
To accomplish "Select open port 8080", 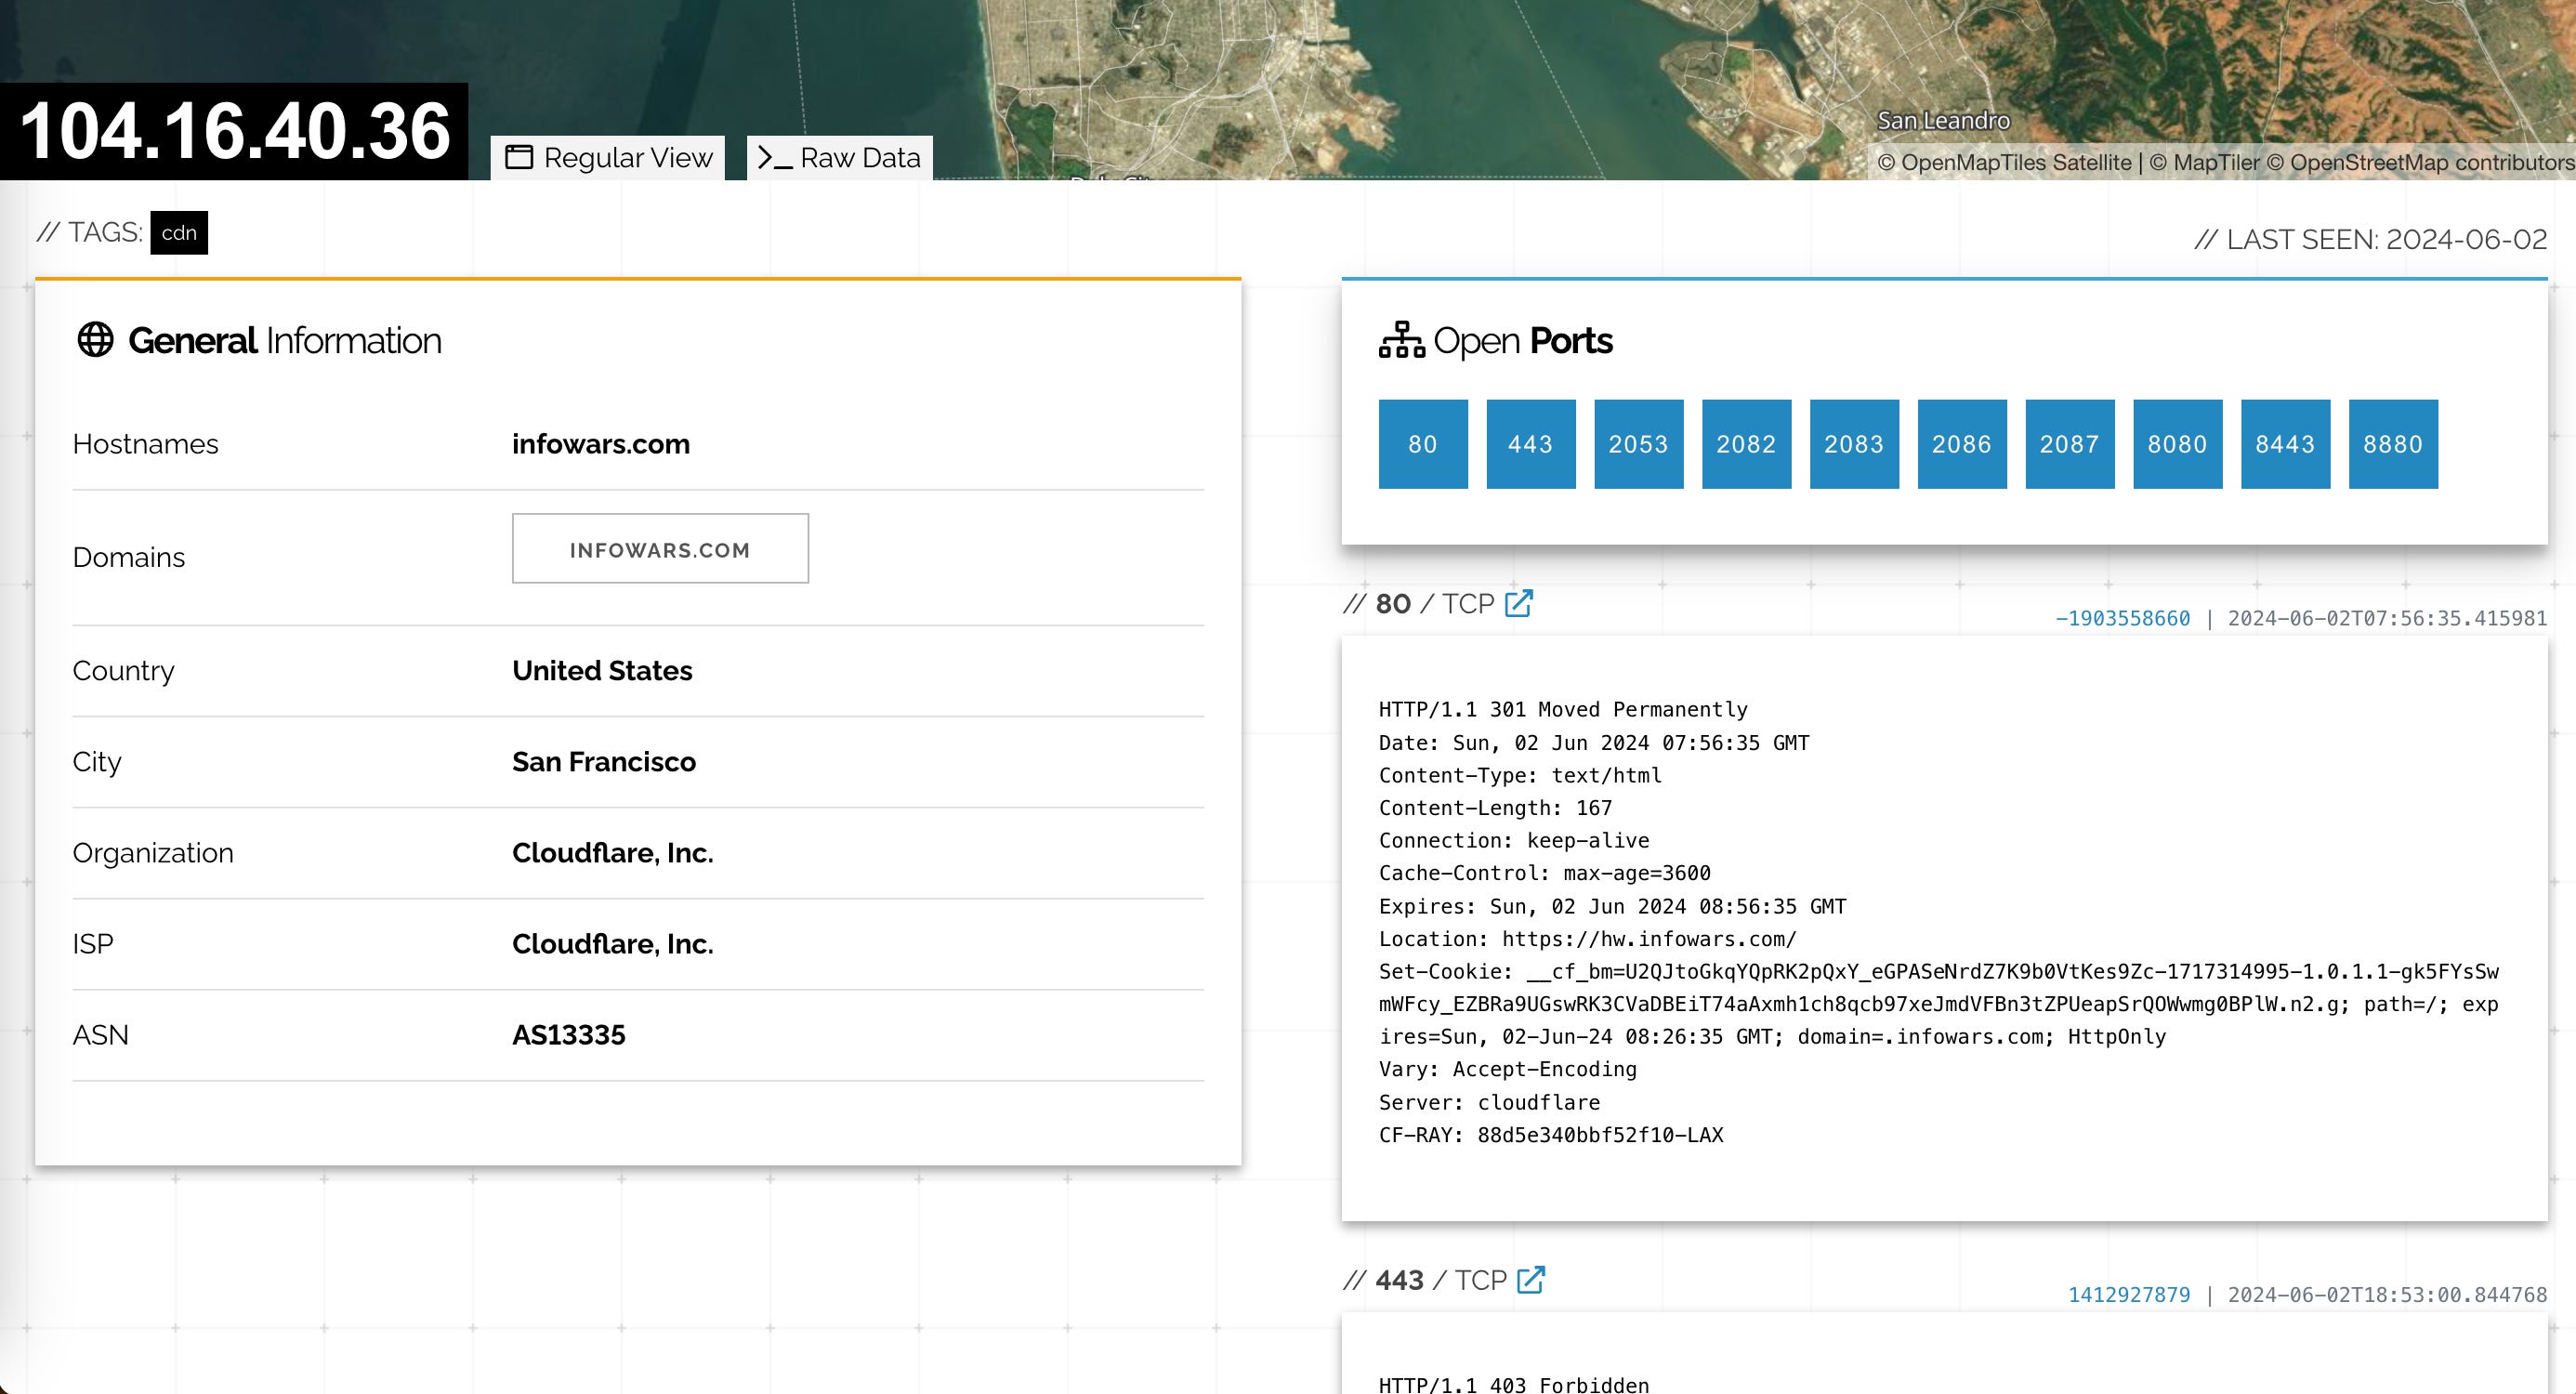I will (2177, 444).
